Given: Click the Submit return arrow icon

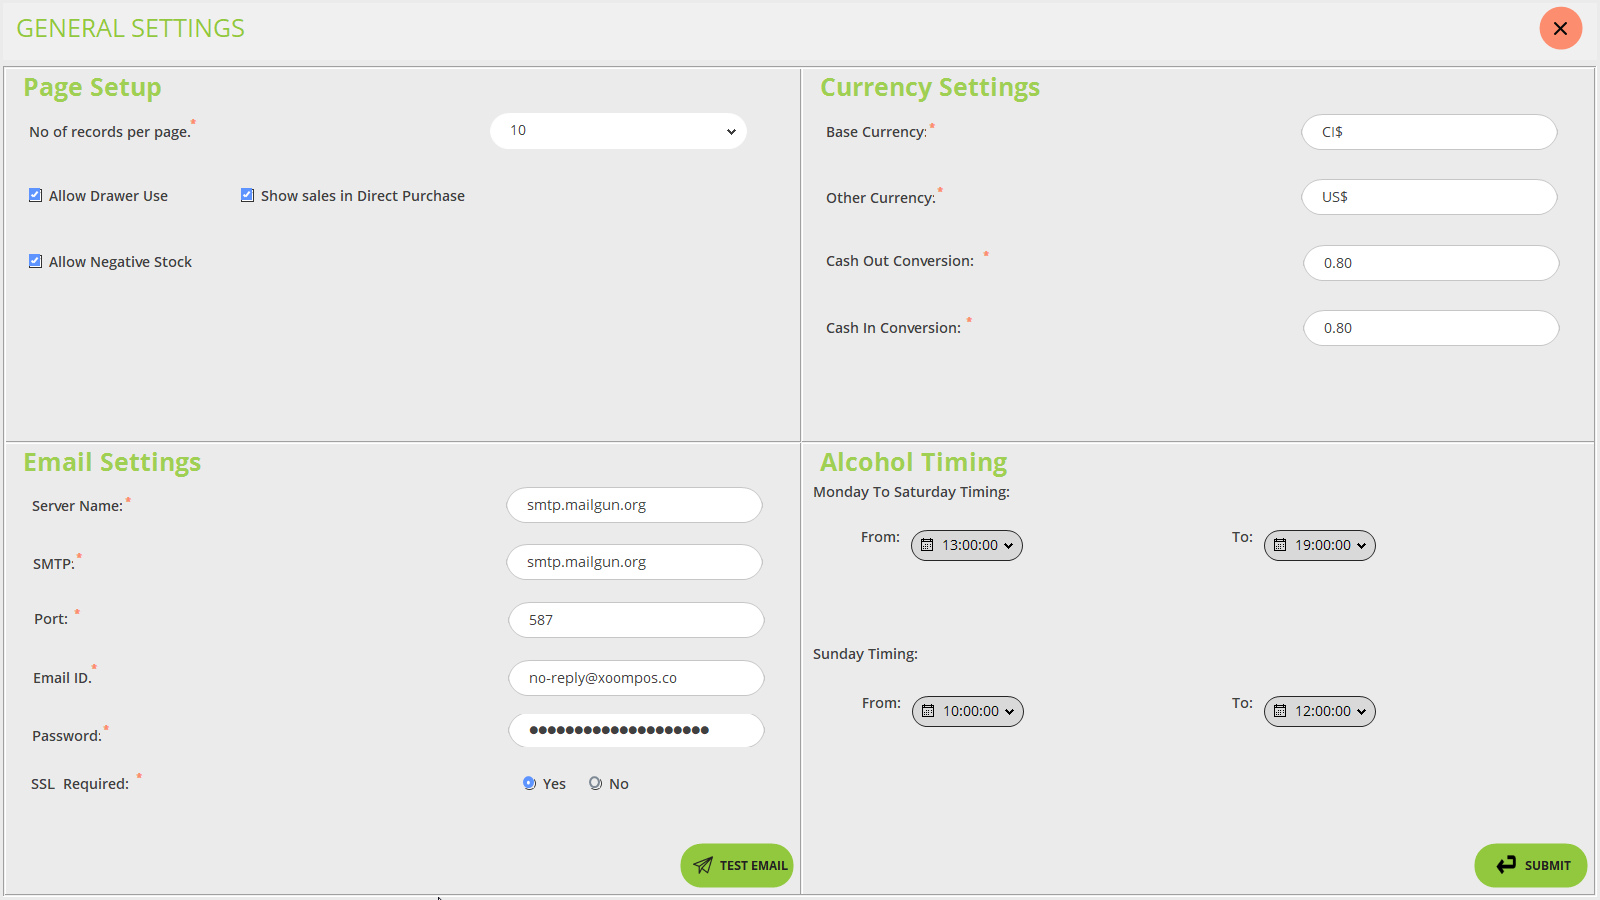Looking at the screenshot, I should pos(1506,865).
